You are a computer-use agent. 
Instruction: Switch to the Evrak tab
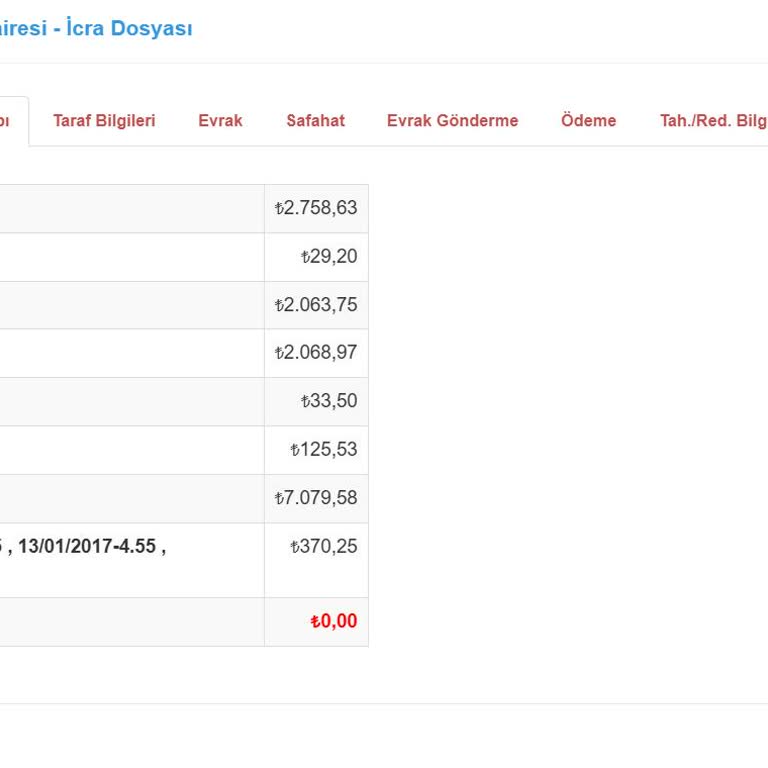[220, 121]
